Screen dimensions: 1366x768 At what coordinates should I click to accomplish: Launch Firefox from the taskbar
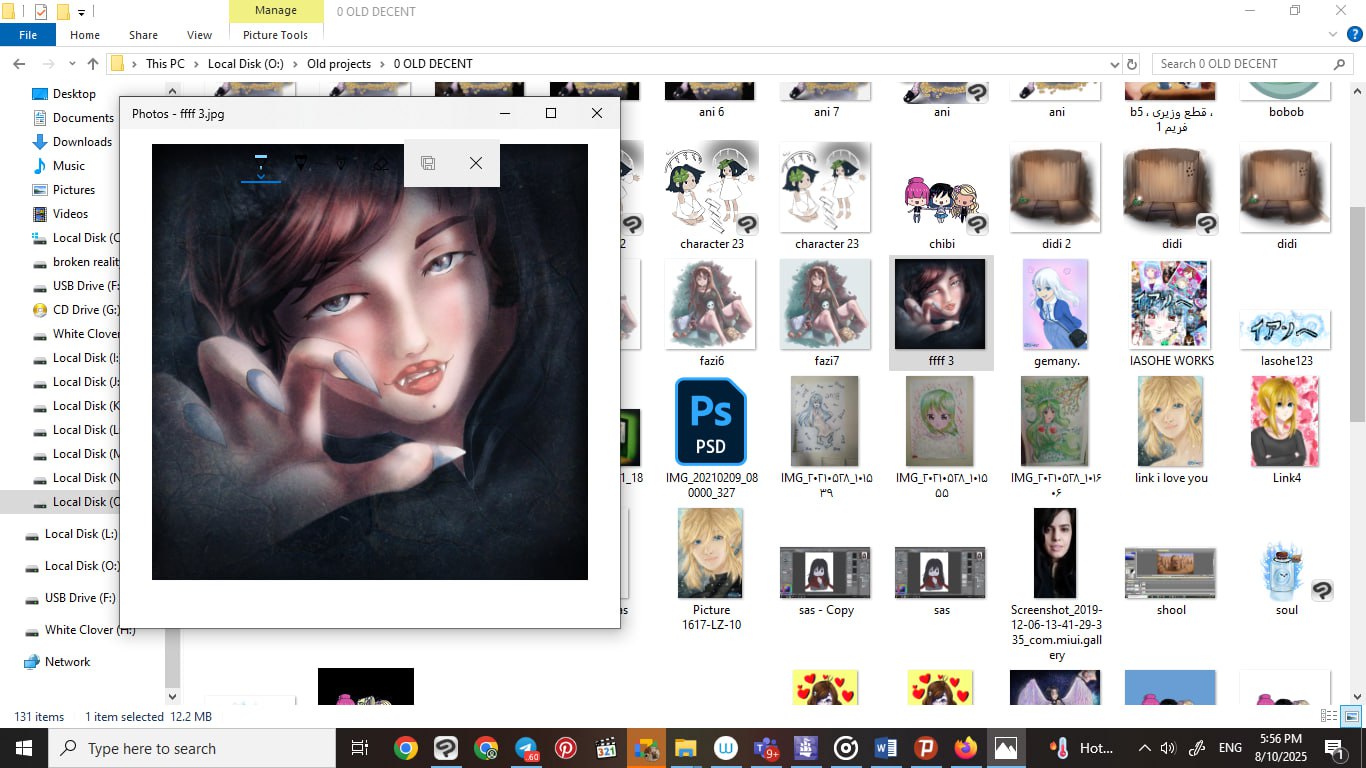point(965,748)
